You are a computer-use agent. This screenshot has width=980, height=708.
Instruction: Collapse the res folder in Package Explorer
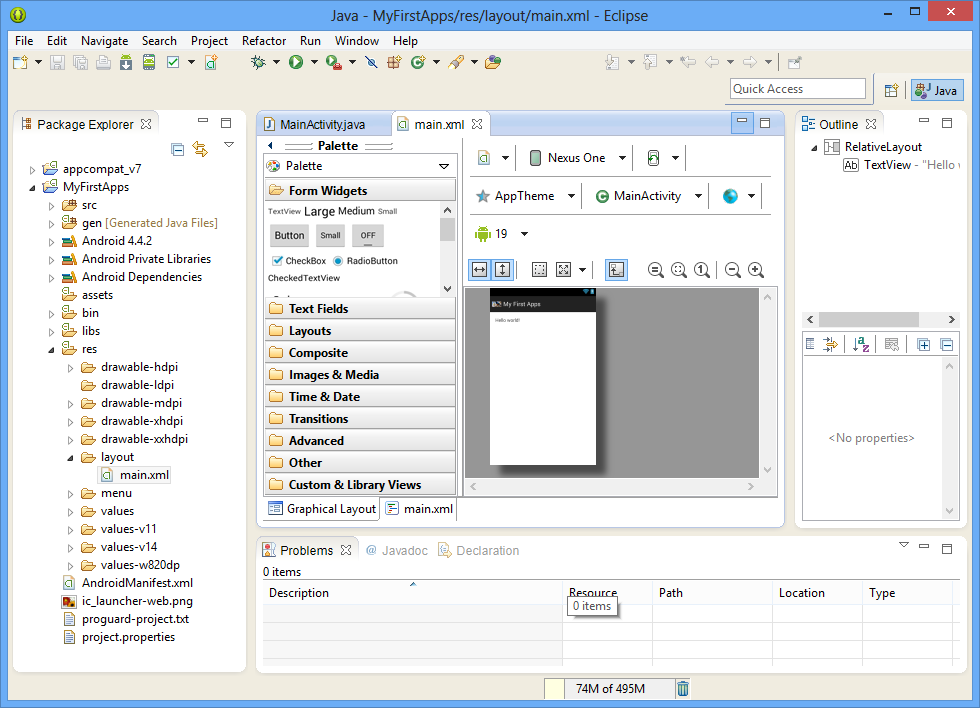tap(50, 348)
